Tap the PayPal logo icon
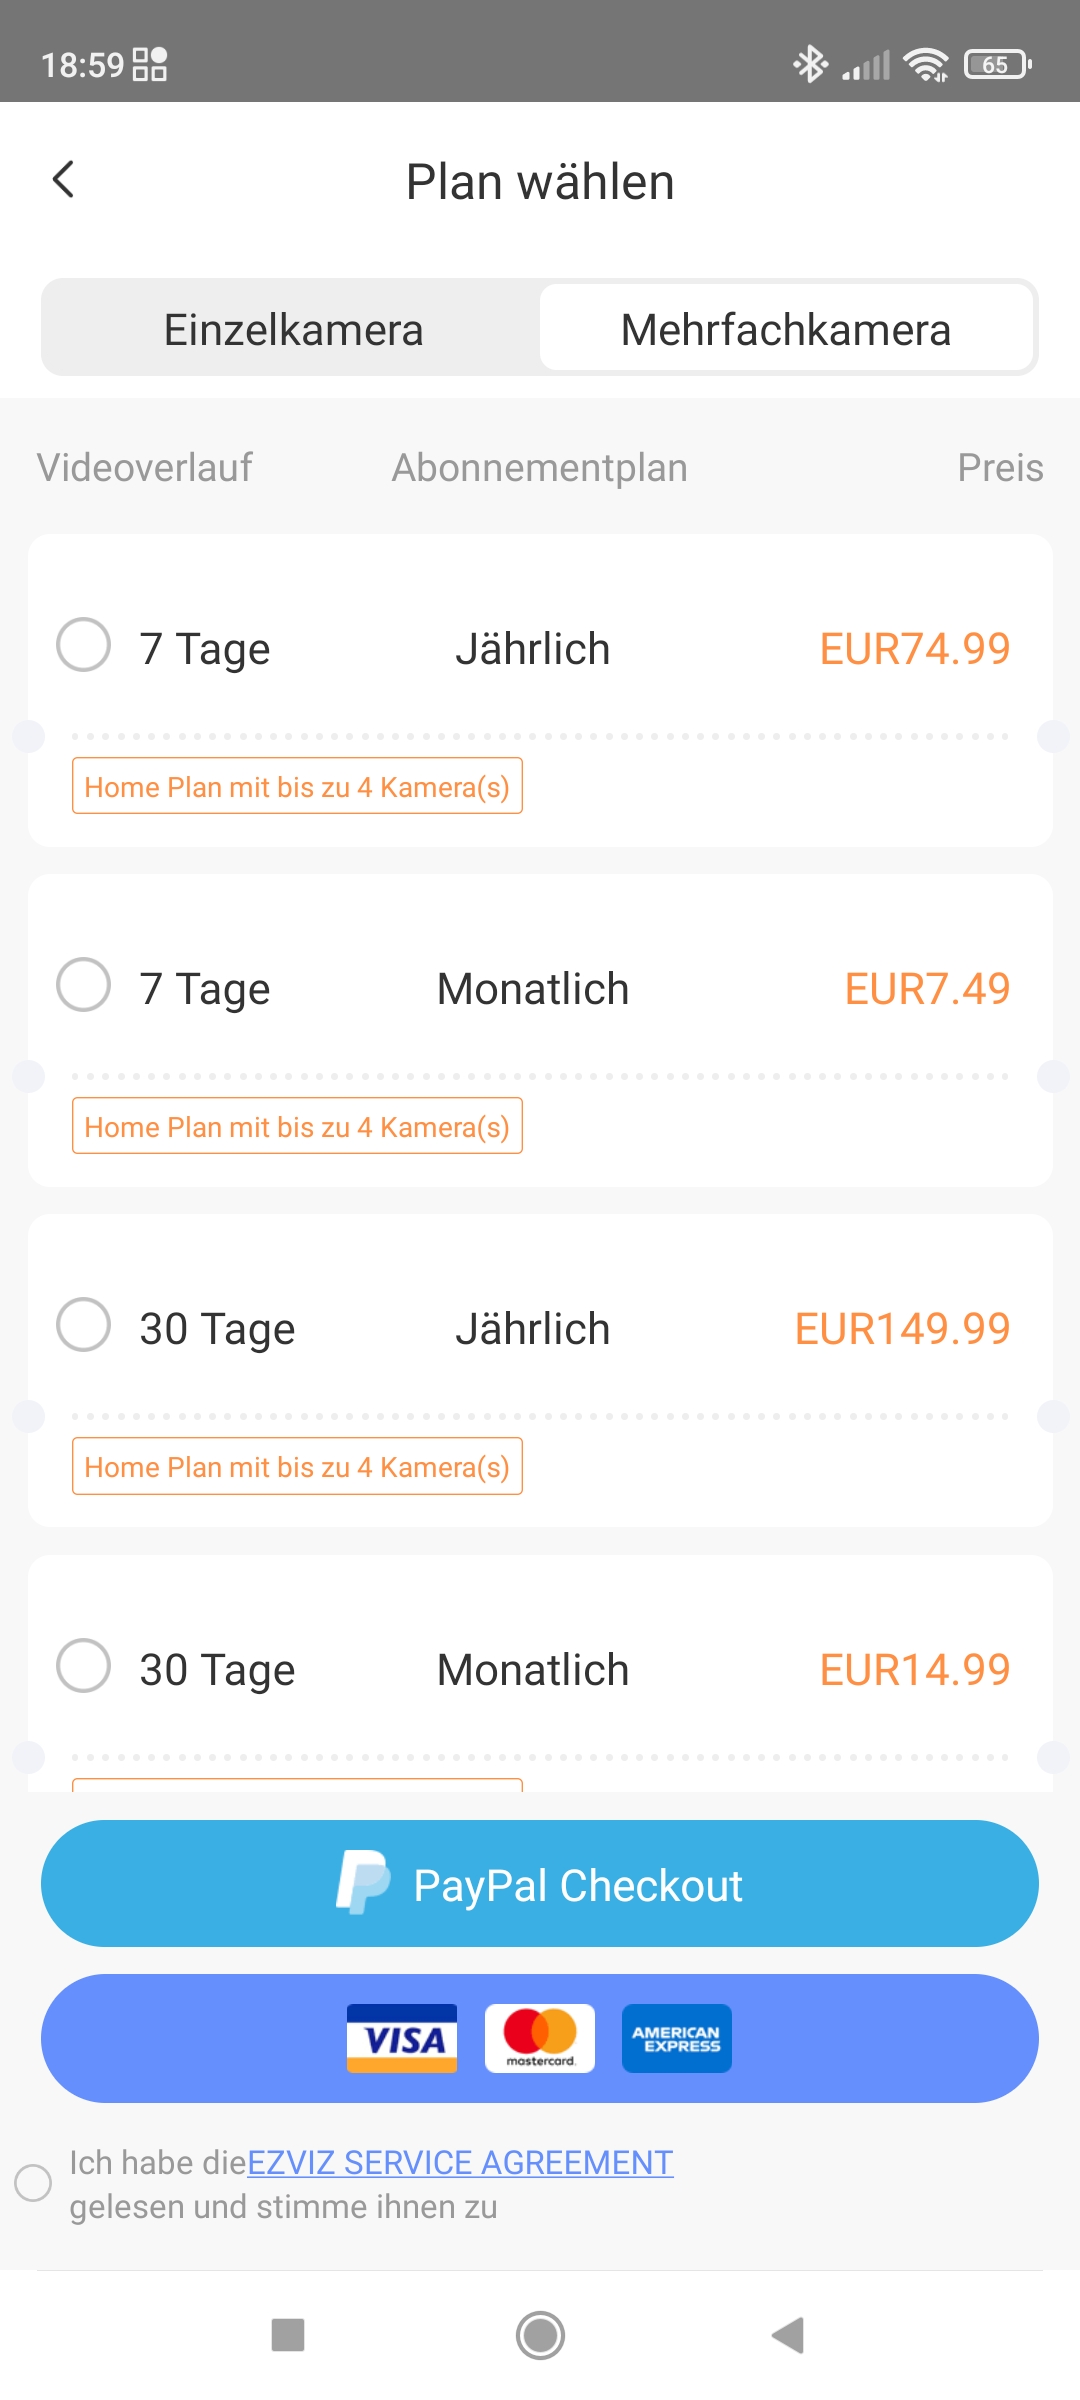1080x2400 pixels. click(x=362, y=1882)
